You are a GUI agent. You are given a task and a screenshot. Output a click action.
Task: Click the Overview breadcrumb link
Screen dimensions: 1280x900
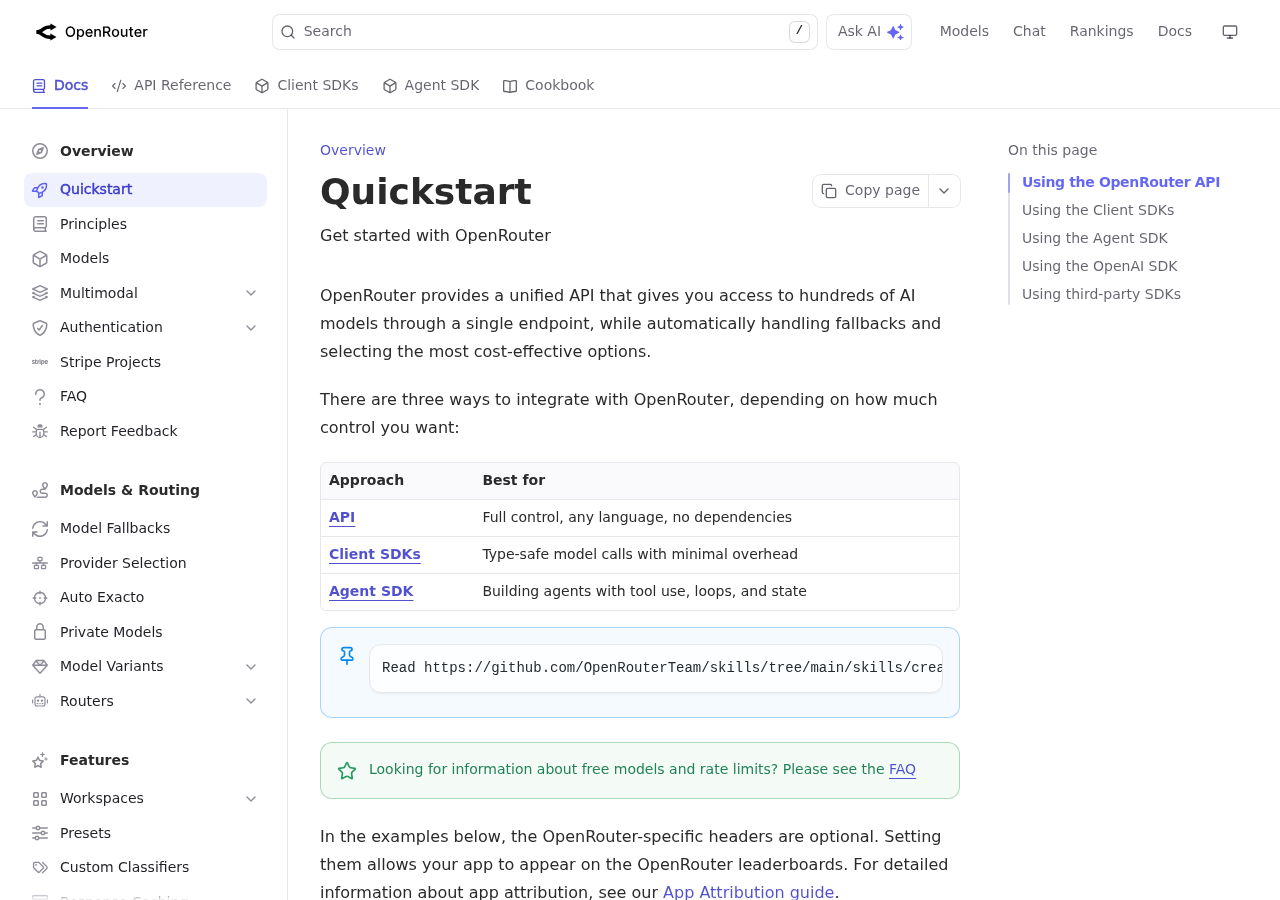point(353,151)
